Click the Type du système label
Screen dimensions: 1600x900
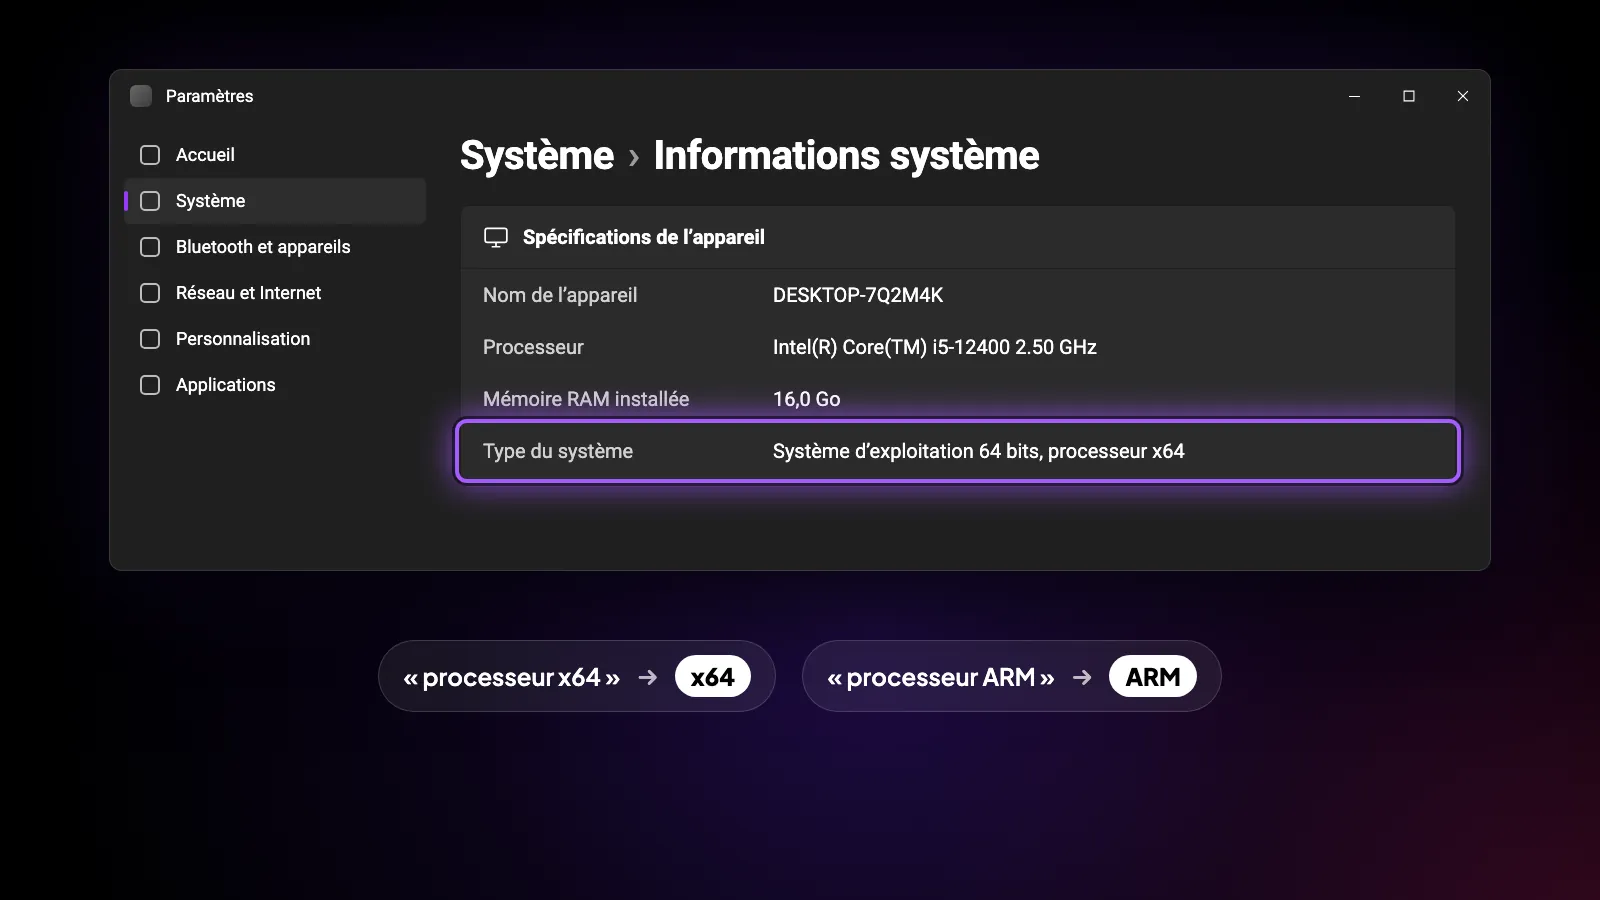point(558,451)
